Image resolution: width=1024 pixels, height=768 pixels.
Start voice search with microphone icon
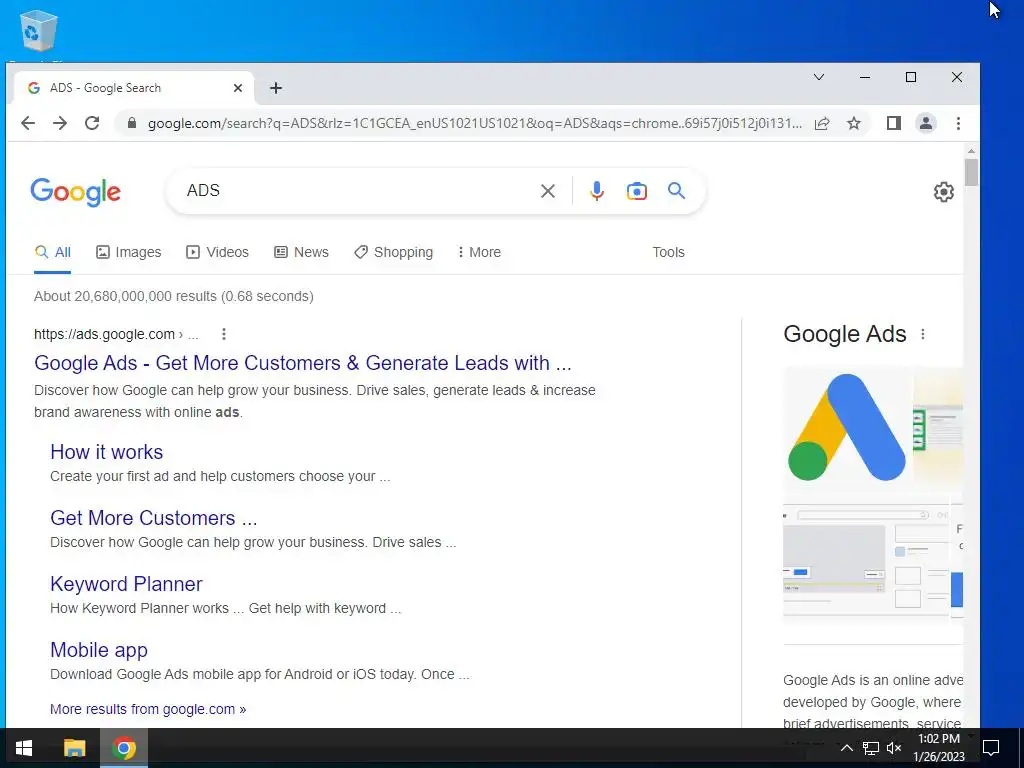596,191
